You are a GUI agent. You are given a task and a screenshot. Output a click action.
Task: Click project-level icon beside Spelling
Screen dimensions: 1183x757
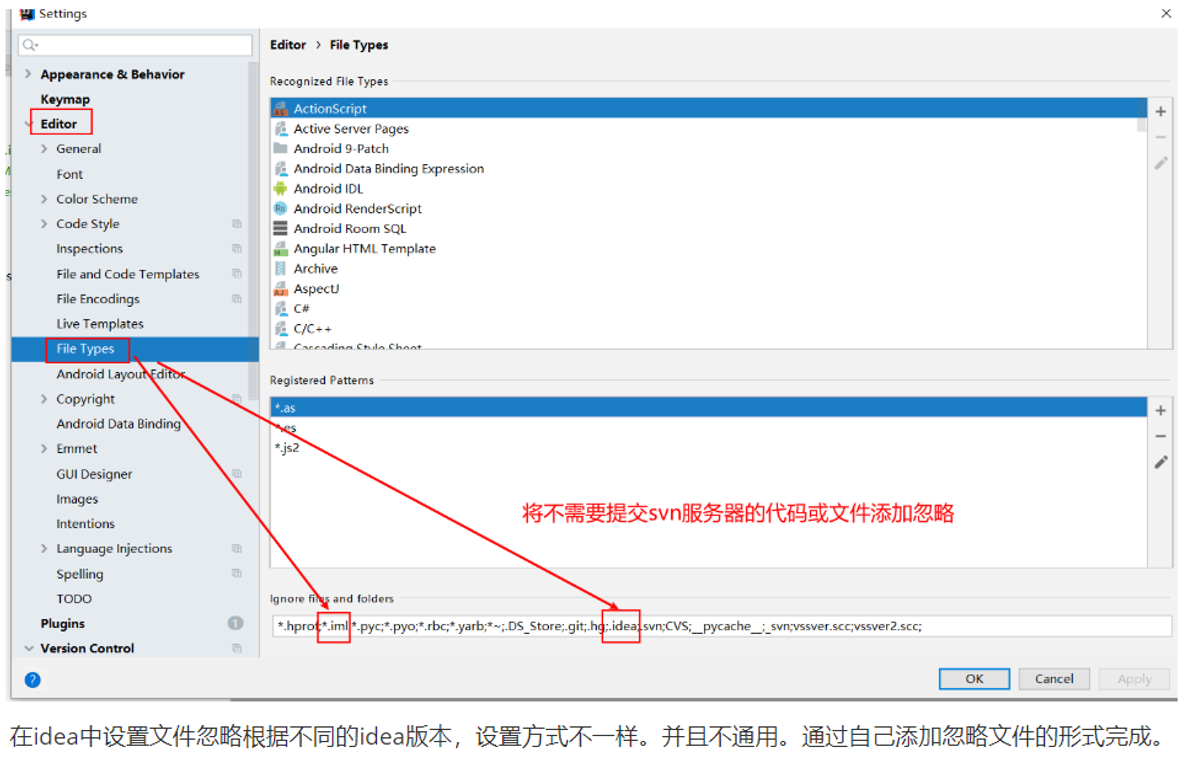237,574
